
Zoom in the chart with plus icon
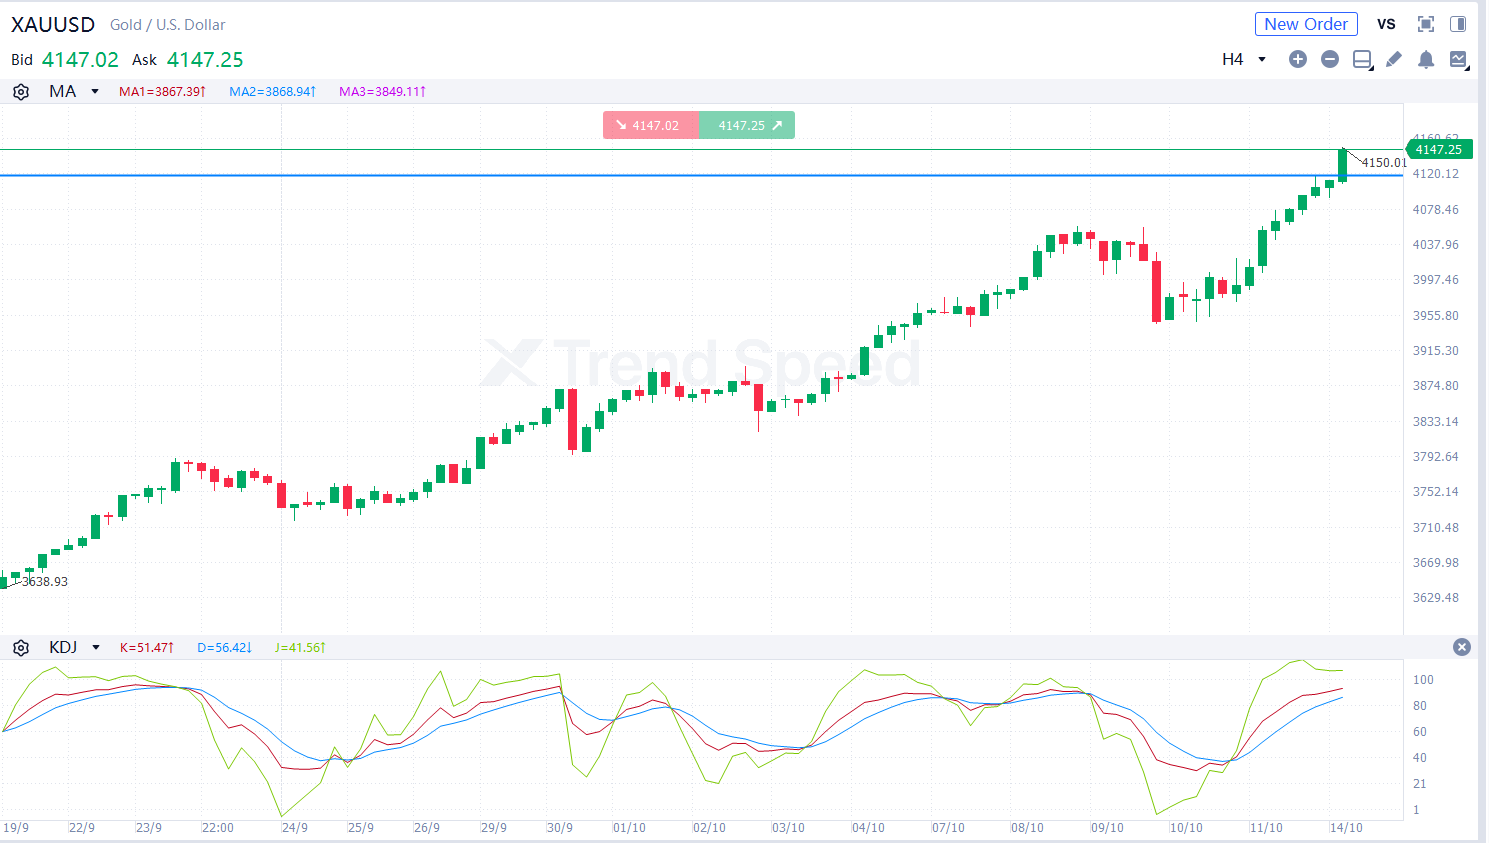(1298, 59)
